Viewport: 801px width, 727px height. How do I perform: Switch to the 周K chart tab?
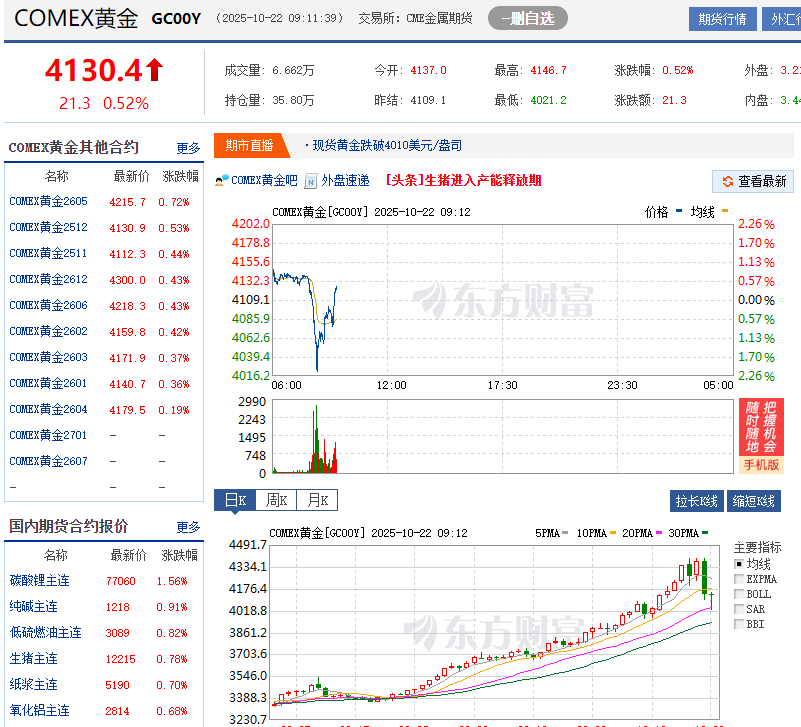coord(276,500)
